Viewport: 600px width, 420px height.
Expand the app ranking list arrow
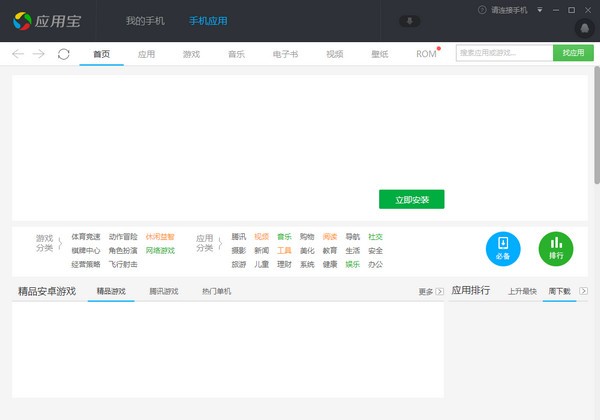coord(586,291)
